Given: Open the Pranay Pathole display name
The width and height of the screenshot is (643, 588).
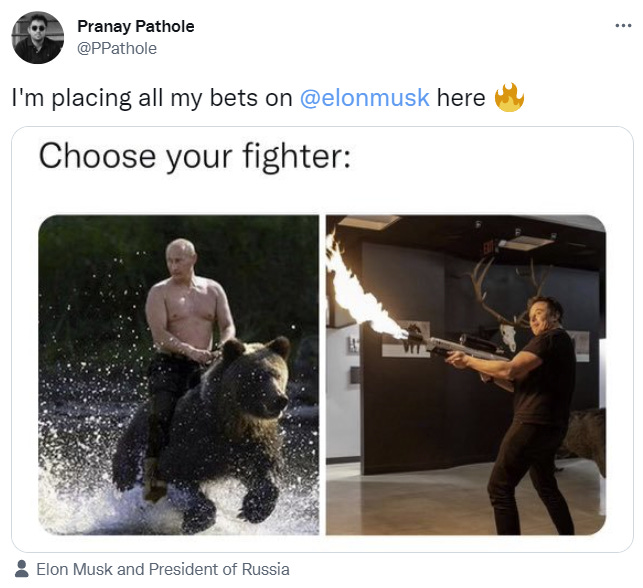Looking at the screenshot, I should coord(136,26).
